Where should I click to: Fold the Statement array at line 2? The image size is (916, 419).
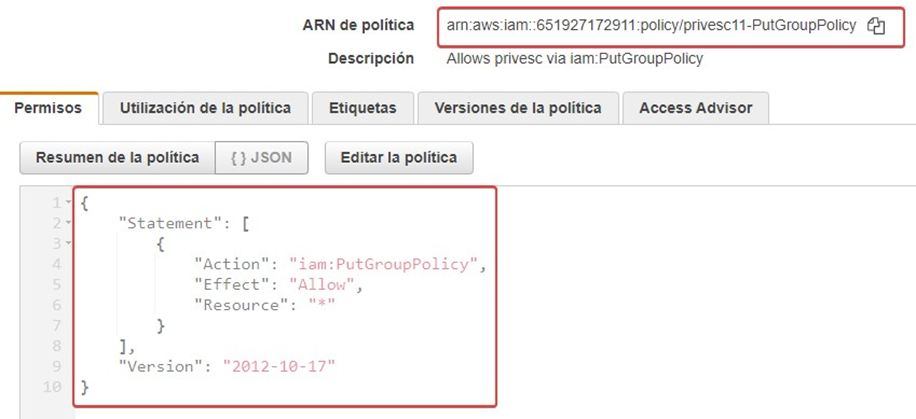pos(67,223)
